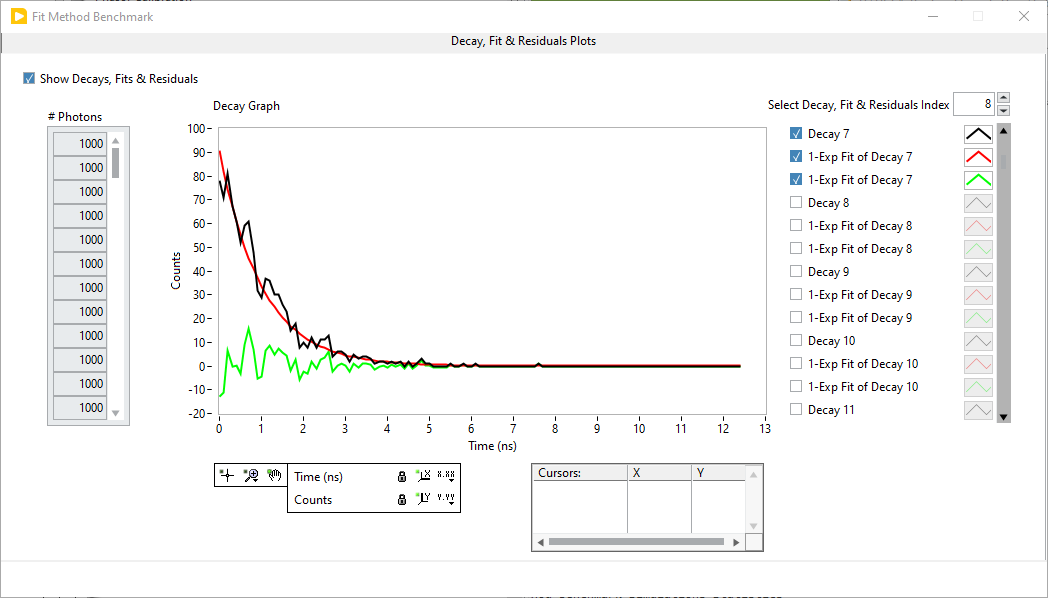
Task: Uncheck the green 1-Exp Fit of Decay 7
Action: tap(795, 179)
